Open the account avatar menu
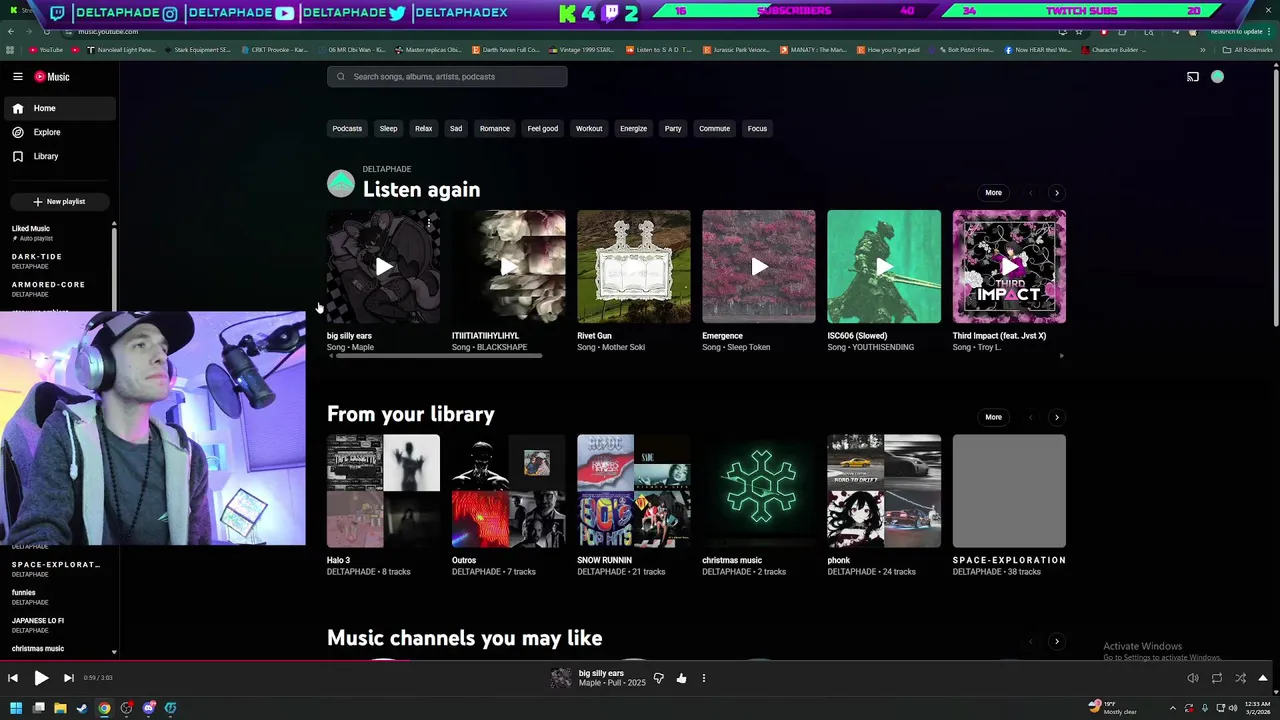 click(x=1217, y=77)
